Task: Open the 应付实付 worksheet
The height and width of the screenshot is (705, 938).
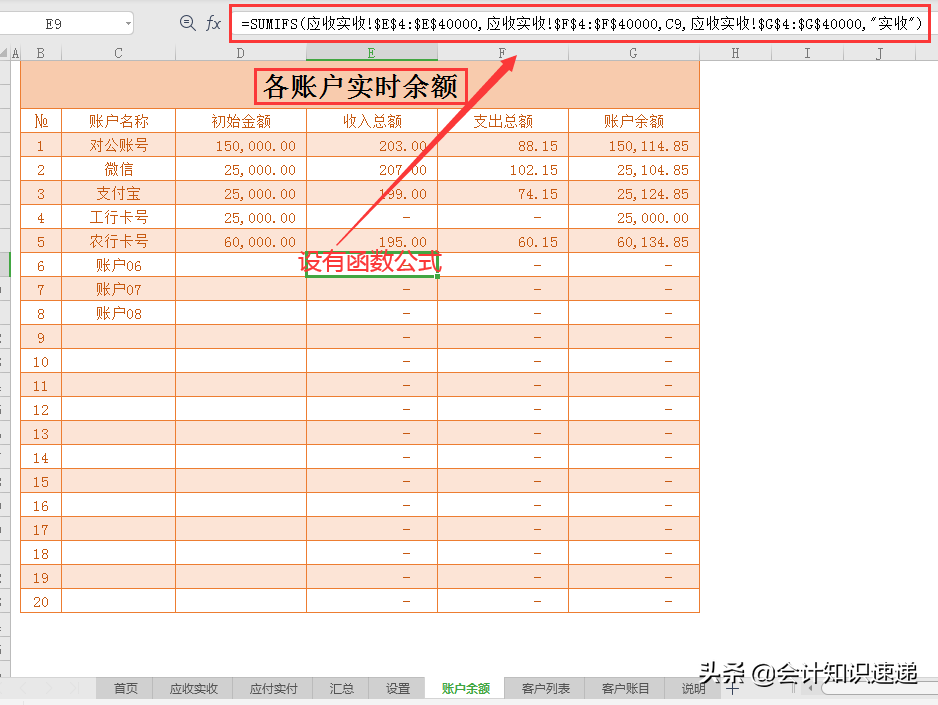Action: click(273, 688)
